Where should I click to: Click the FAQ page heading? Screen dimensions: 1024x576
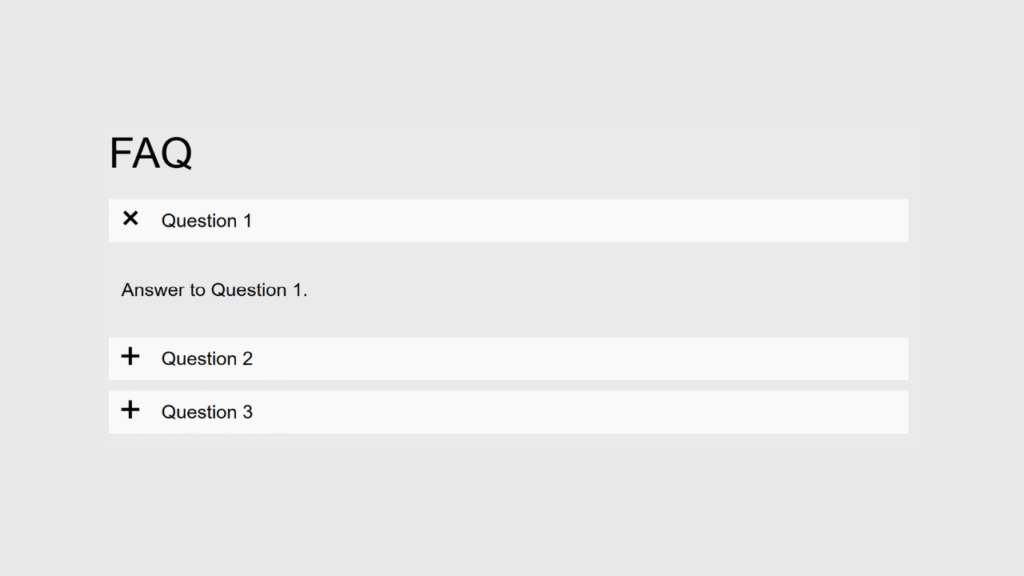click(x=150, y=152)
